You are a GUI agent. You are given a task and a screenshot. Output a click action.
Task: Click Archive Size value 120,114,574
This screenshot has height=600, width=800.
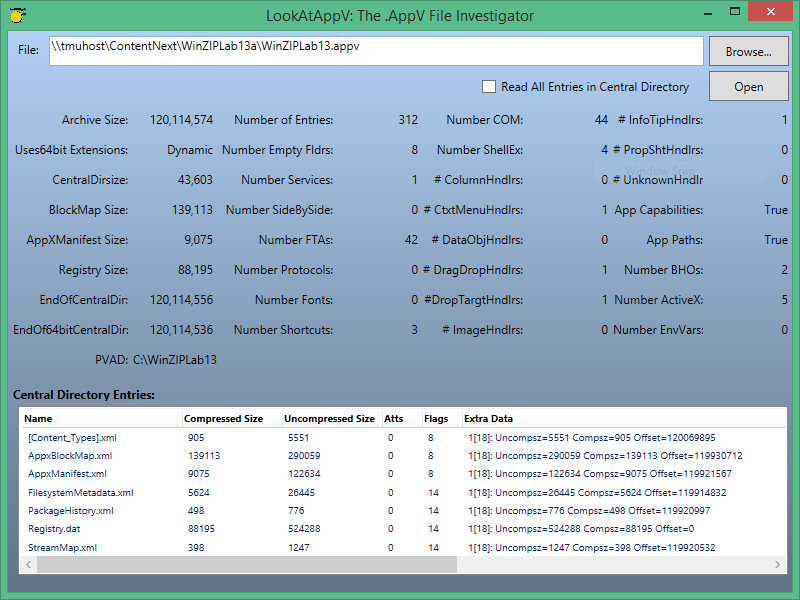point(181,120)
